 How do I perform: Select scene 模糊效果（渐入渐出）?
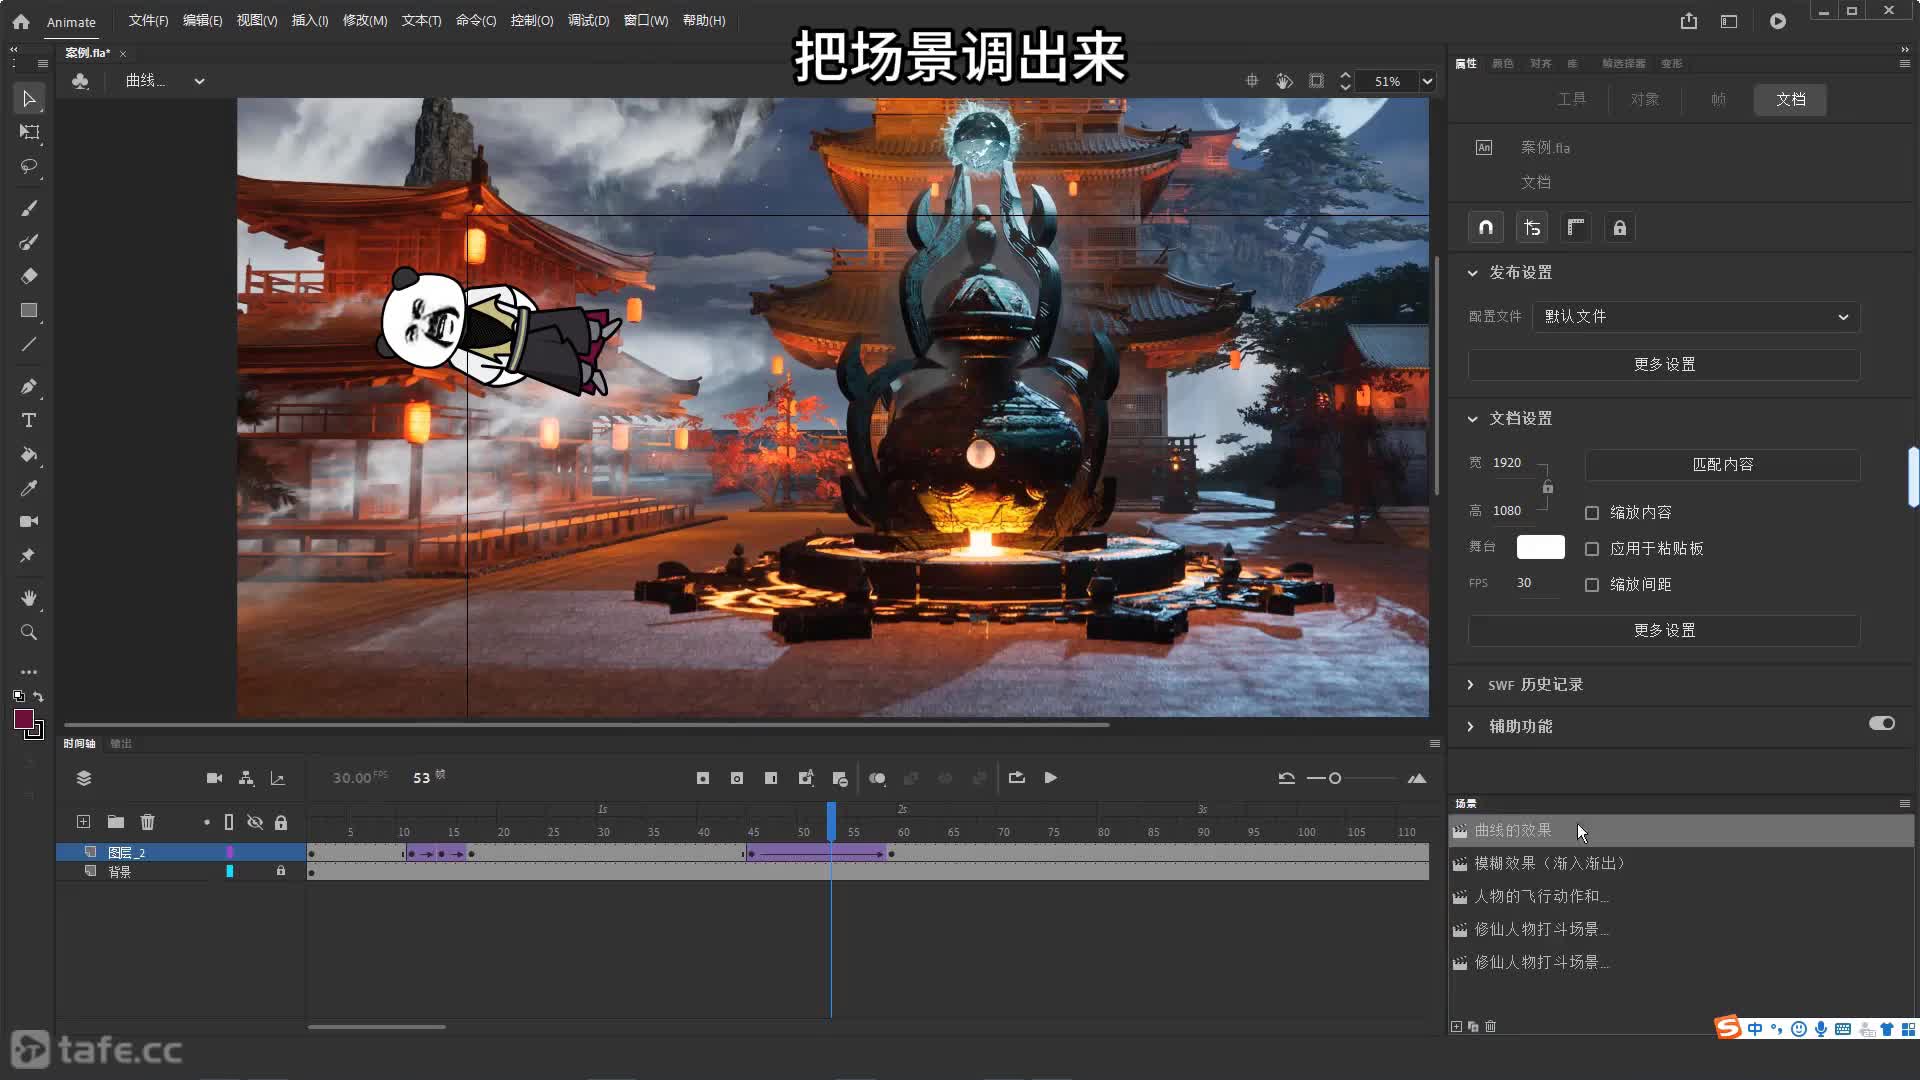1681,863
